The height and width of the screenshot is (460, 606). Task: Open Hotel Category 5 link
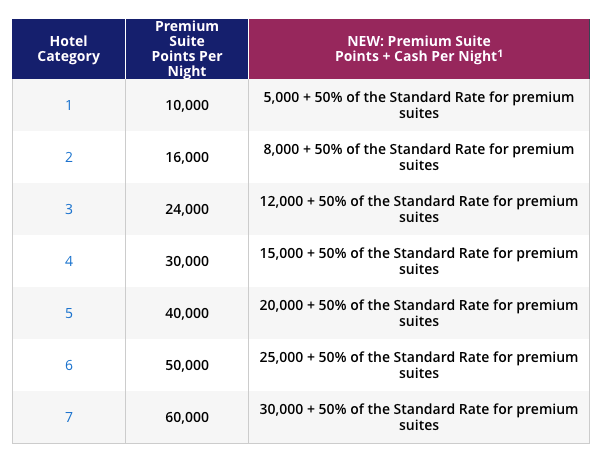tap(69, 313)
